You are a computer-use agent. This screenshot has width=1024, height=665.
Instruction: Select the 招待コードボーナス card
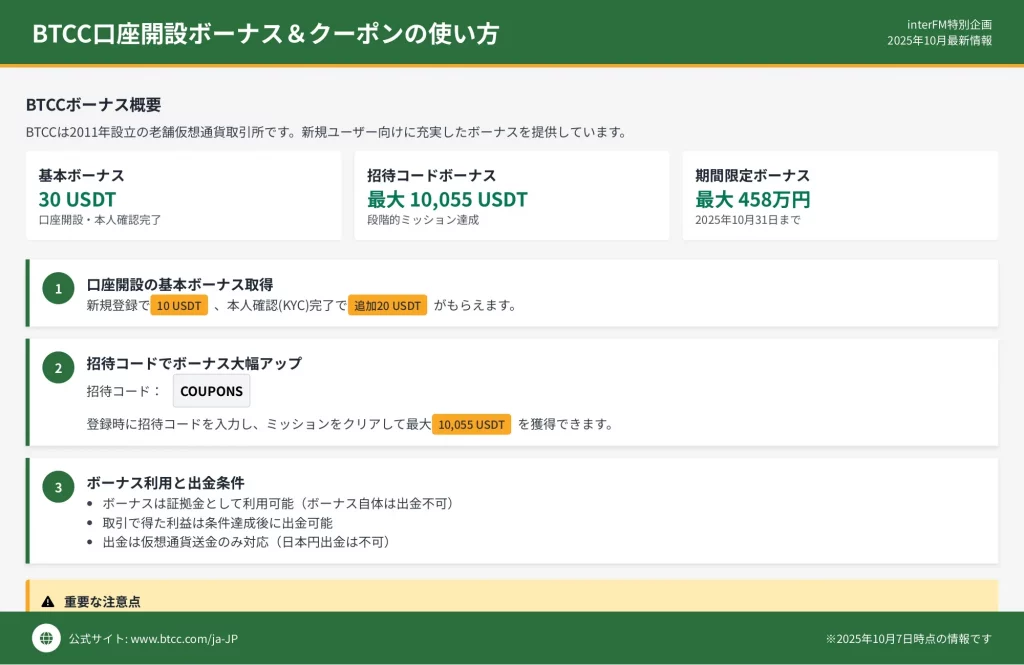pyautogui.click(x=511, y=196)
